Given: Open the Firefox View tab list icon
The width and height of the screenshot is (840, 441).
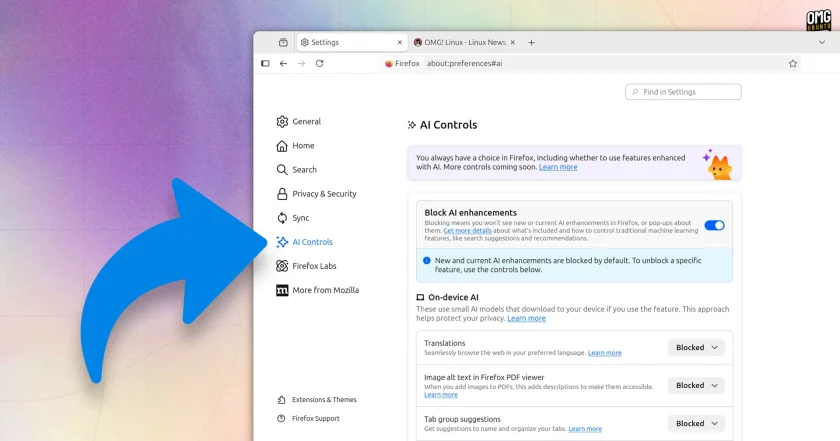Looking at the screenshot, I should click(283, 42).
